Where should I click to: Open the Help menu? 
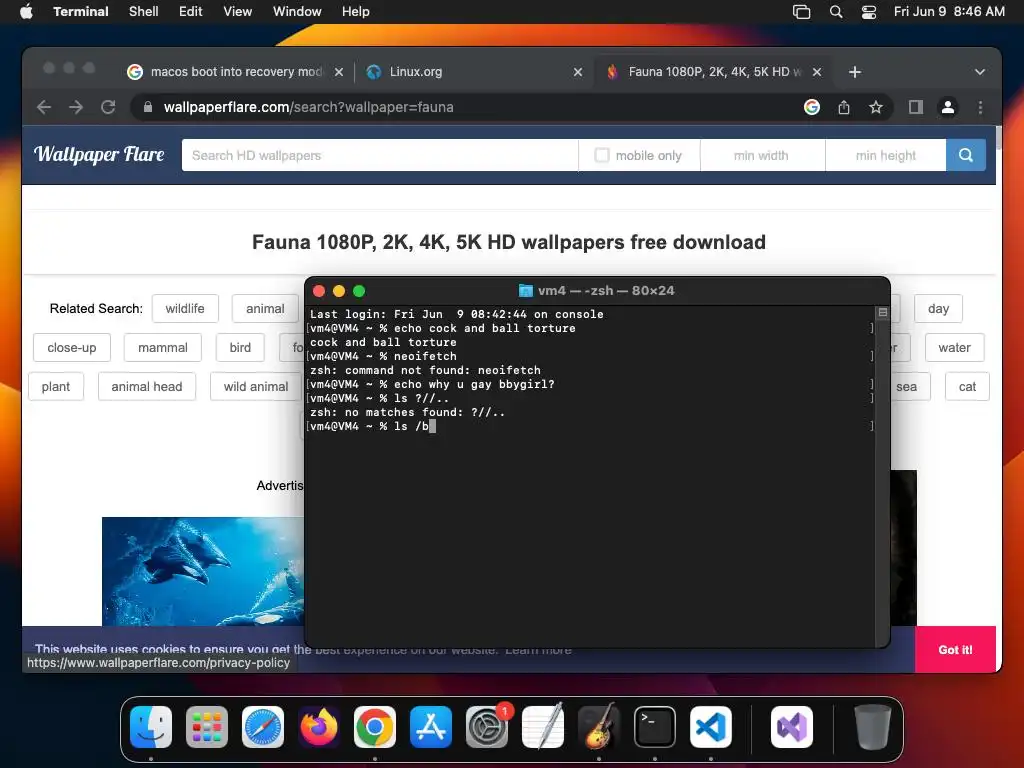356,11
